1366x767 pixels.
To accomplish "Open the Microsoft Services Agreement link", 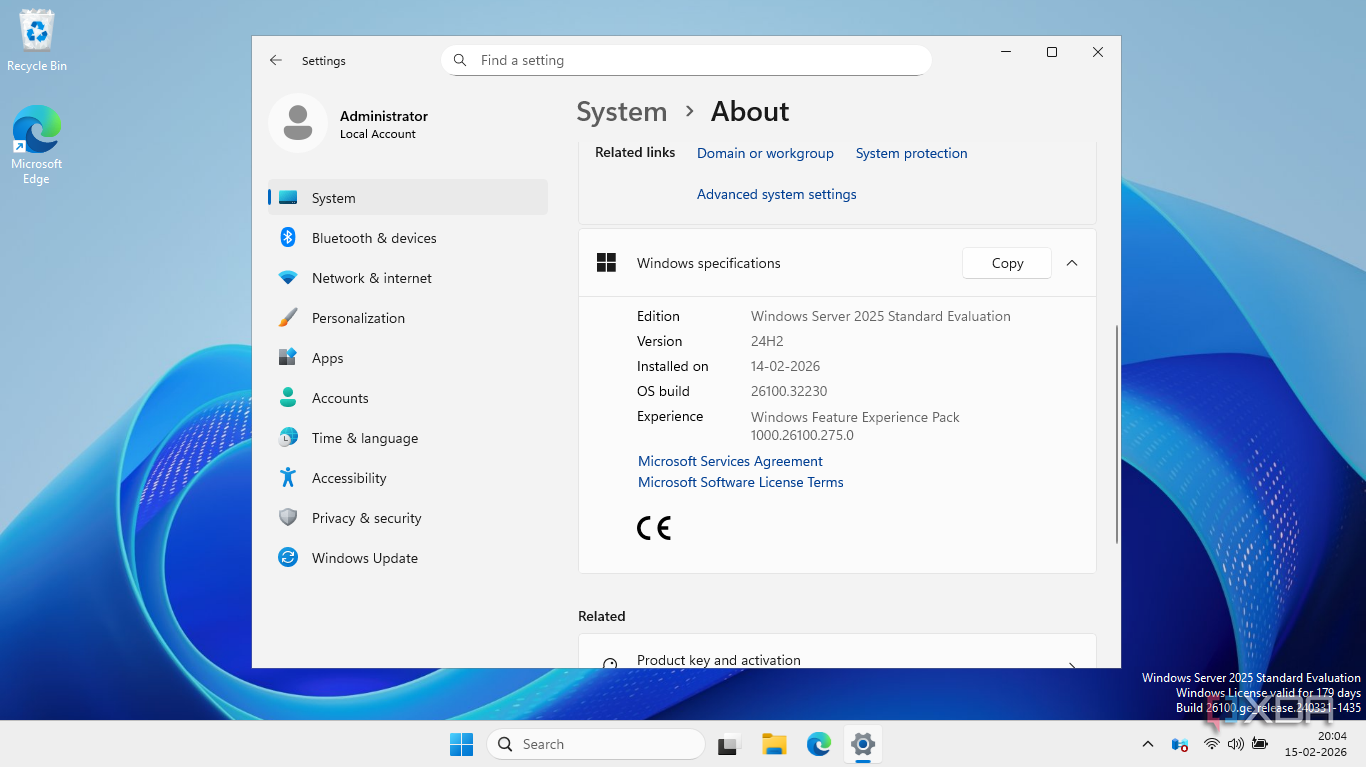I will coord(730,461).
